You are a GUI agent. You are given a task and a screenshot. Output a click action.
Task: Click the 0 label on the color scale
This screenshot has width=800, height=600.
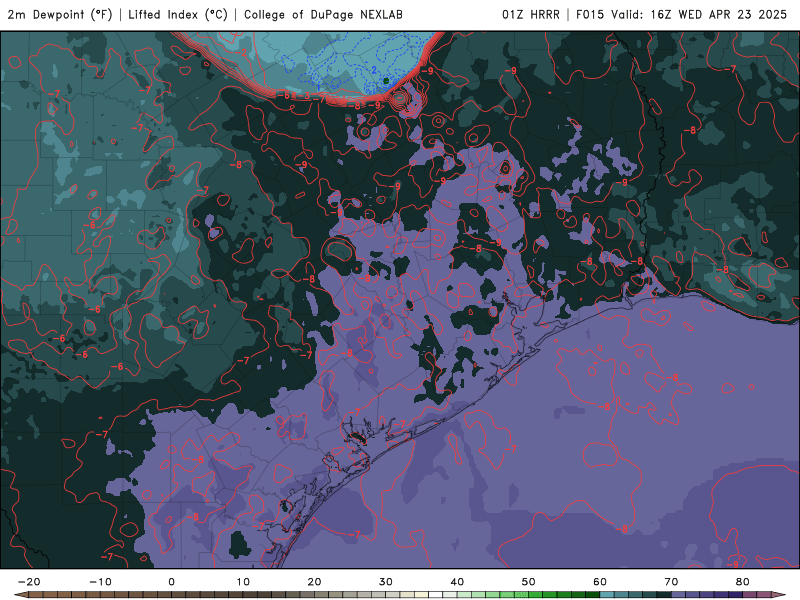(x=171, y=582)
